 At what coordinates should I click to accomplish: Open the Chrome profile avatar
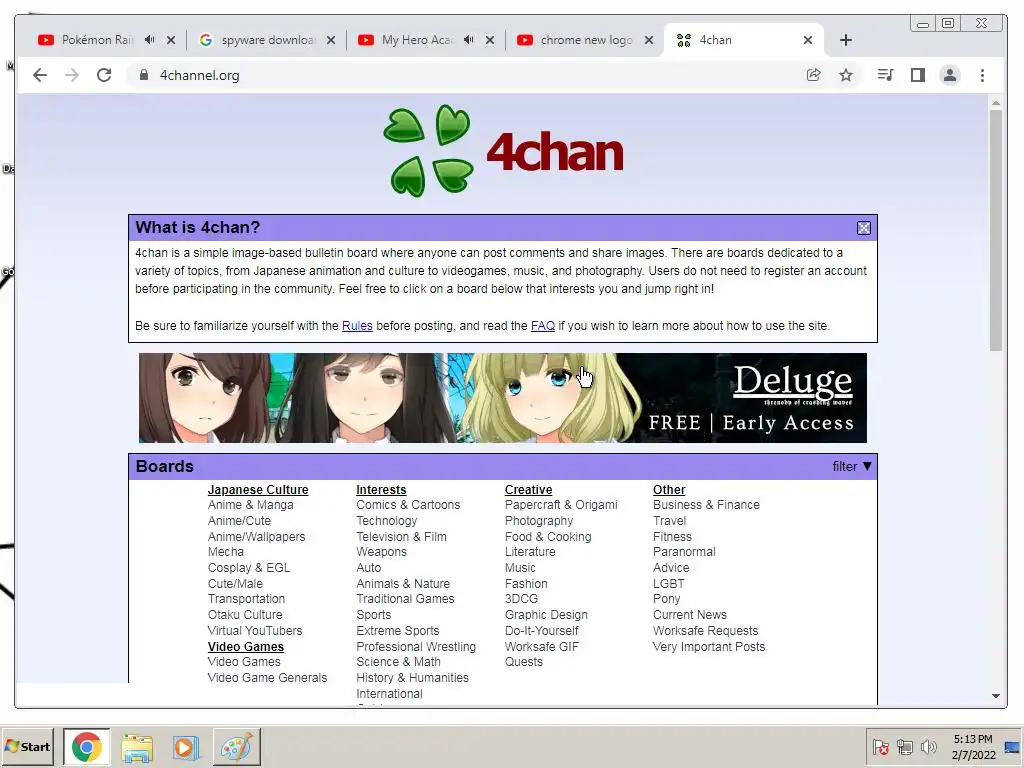click(950, 75)
